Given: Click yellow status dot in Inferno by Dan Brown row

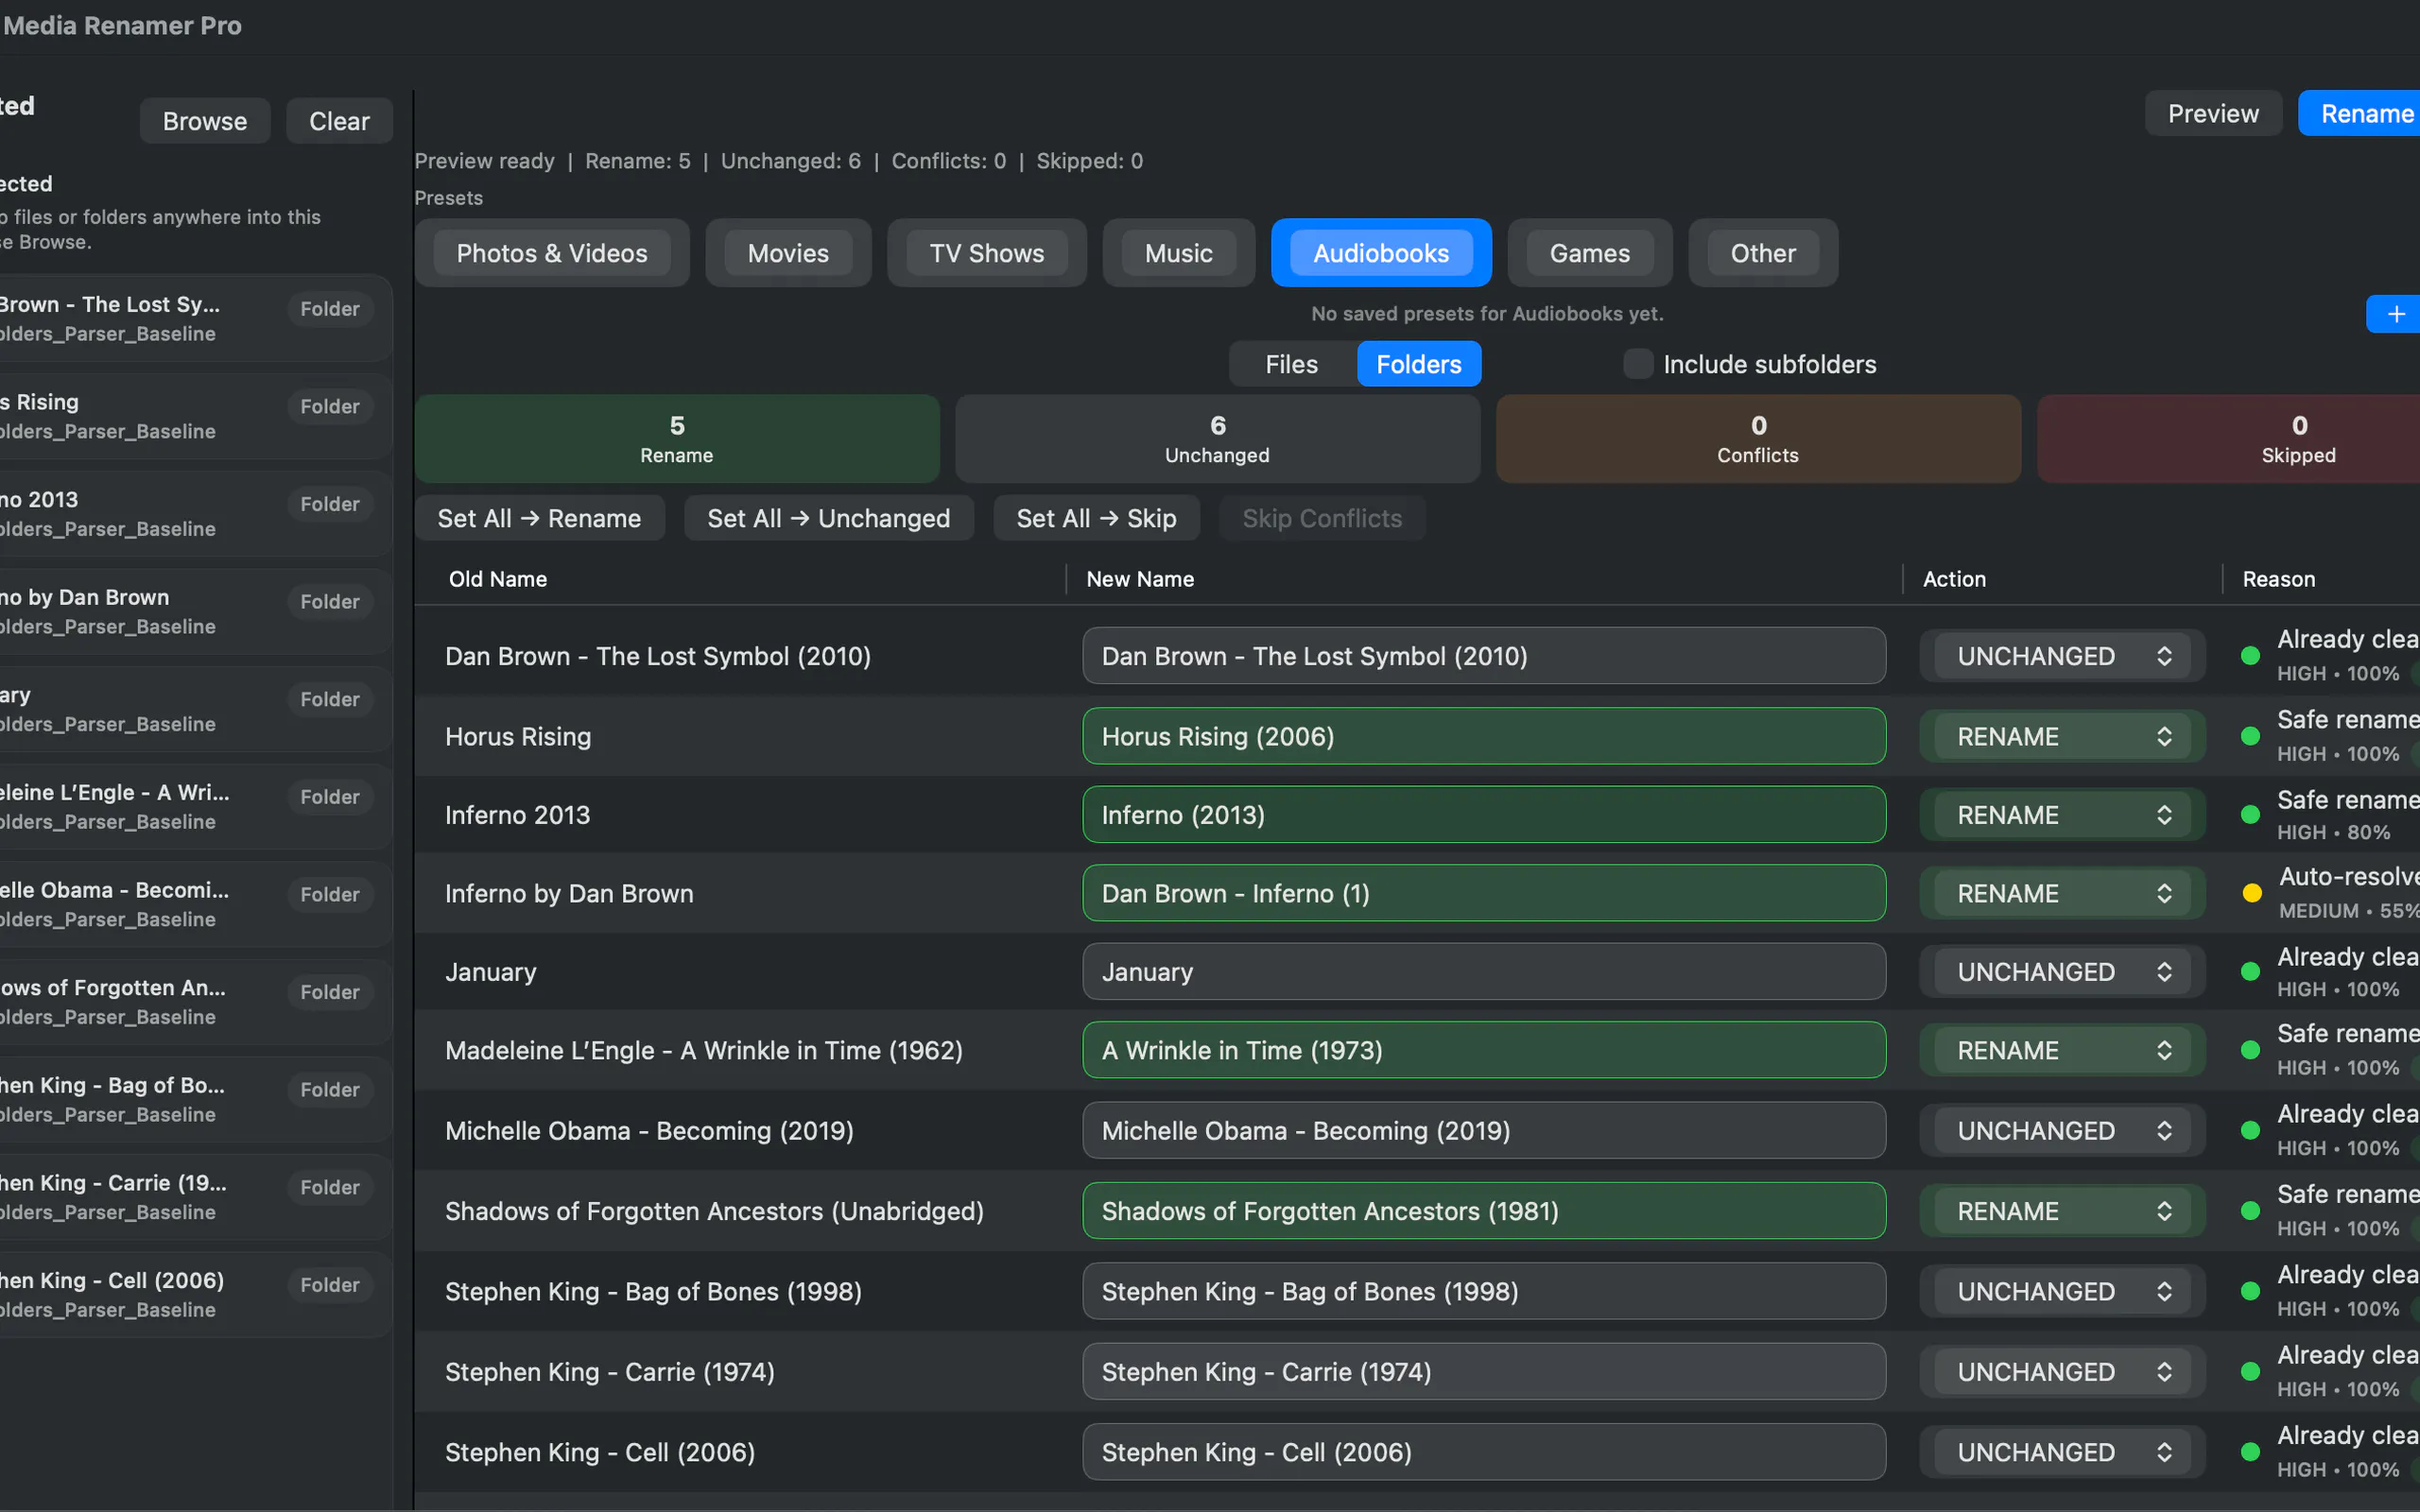Looking at the screenshot, I should [2252, 893].
